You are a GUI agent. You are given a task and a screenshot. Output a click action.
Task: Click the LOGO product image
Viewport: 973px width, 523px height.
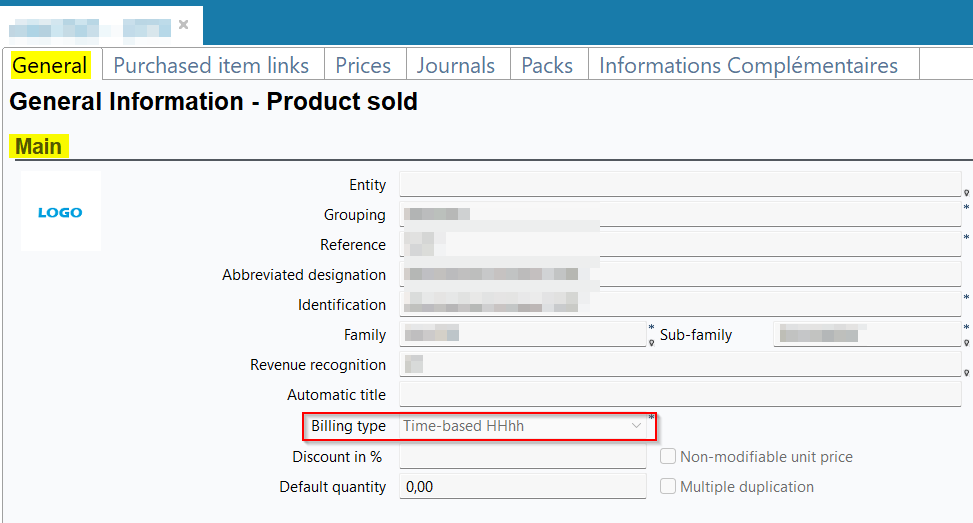click(x=60, y=212)
